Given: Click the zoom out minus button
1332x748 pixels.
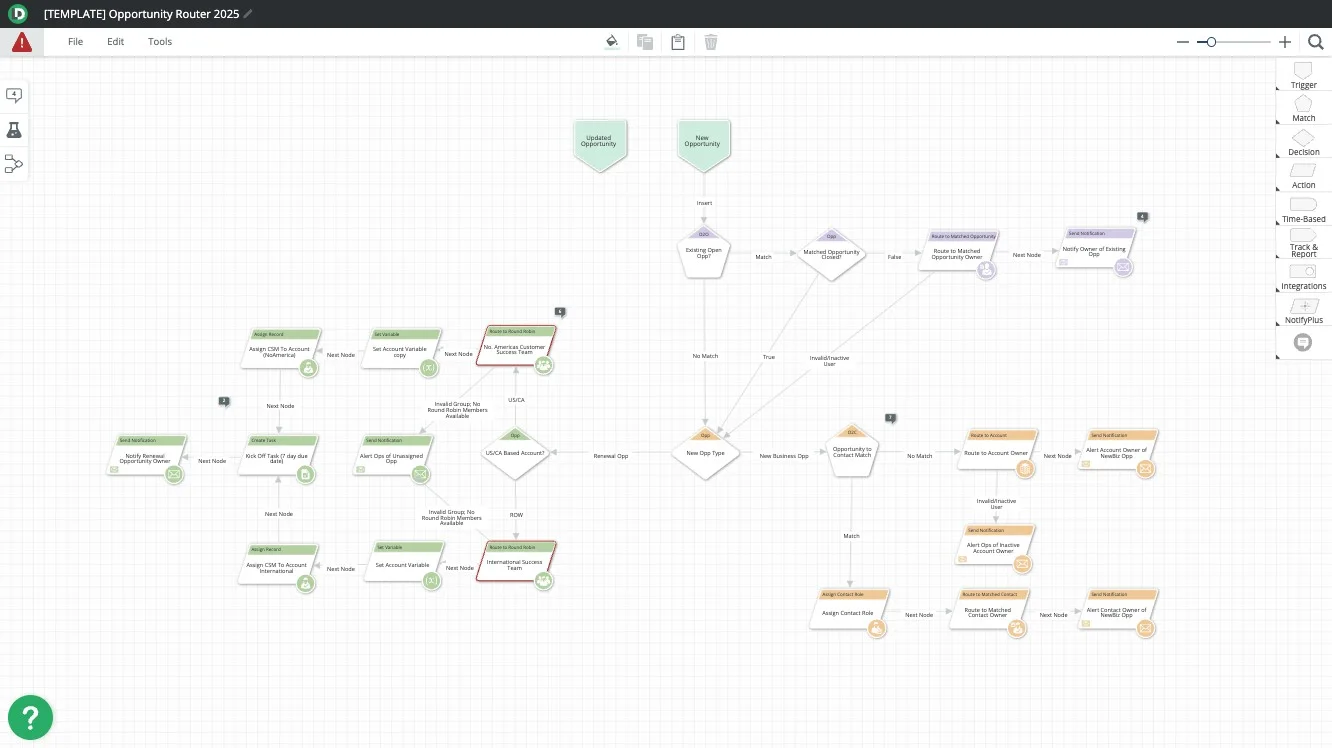Looking at the screenshot, I should [1183, 42].
